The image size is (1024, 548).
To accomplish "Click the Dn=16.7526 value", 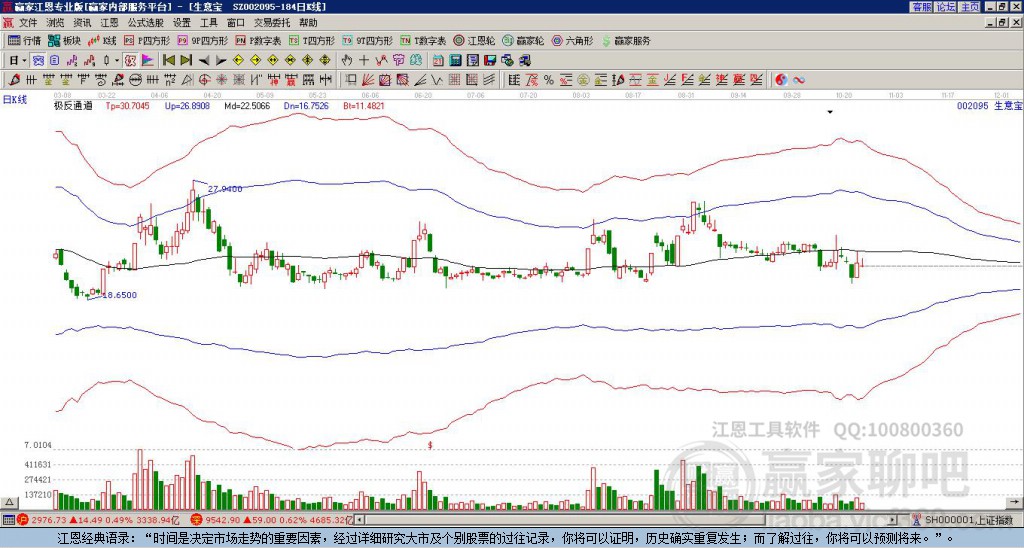I will click(306, 105).
